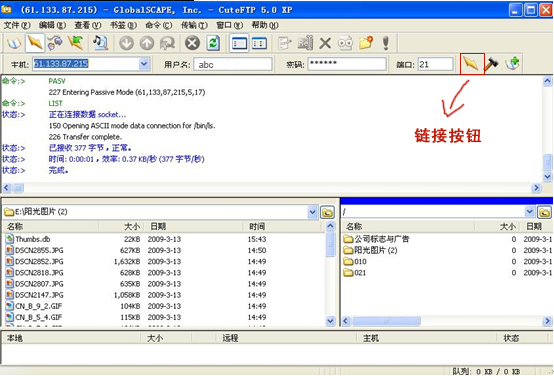Viewport: 554px width, 376px height.
Task: Sort local files by 名称 column
Action: pyautogui.click(x=51, y=227)
